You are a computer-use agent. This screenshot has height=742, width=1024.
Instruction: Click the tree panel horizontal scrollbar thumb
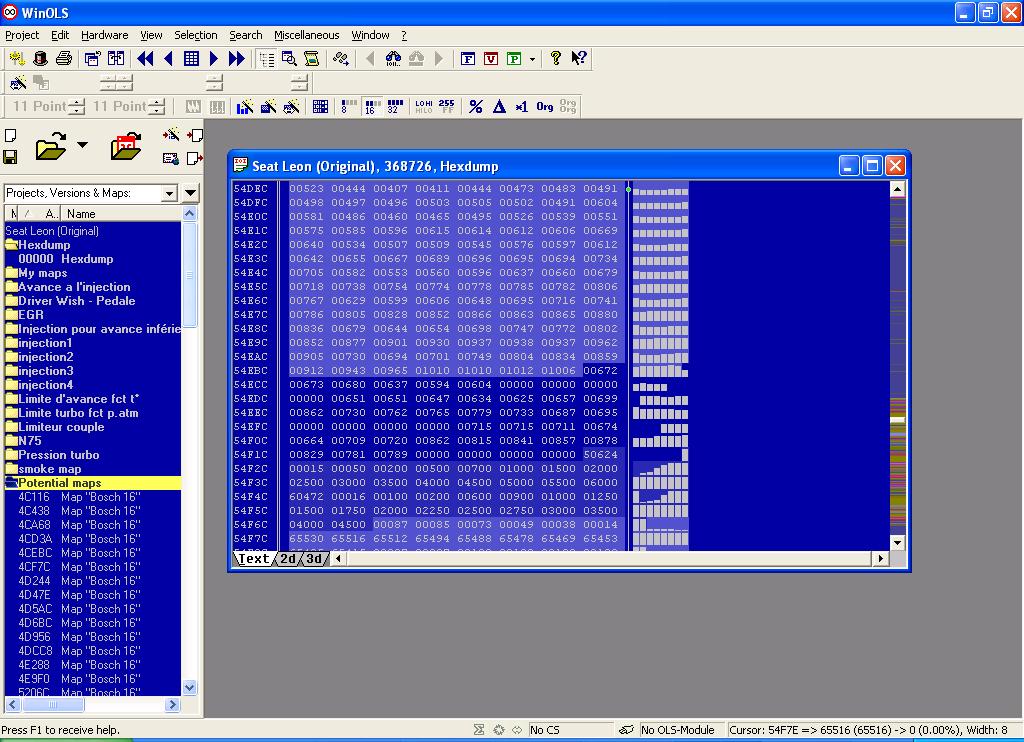coord(52,705)
